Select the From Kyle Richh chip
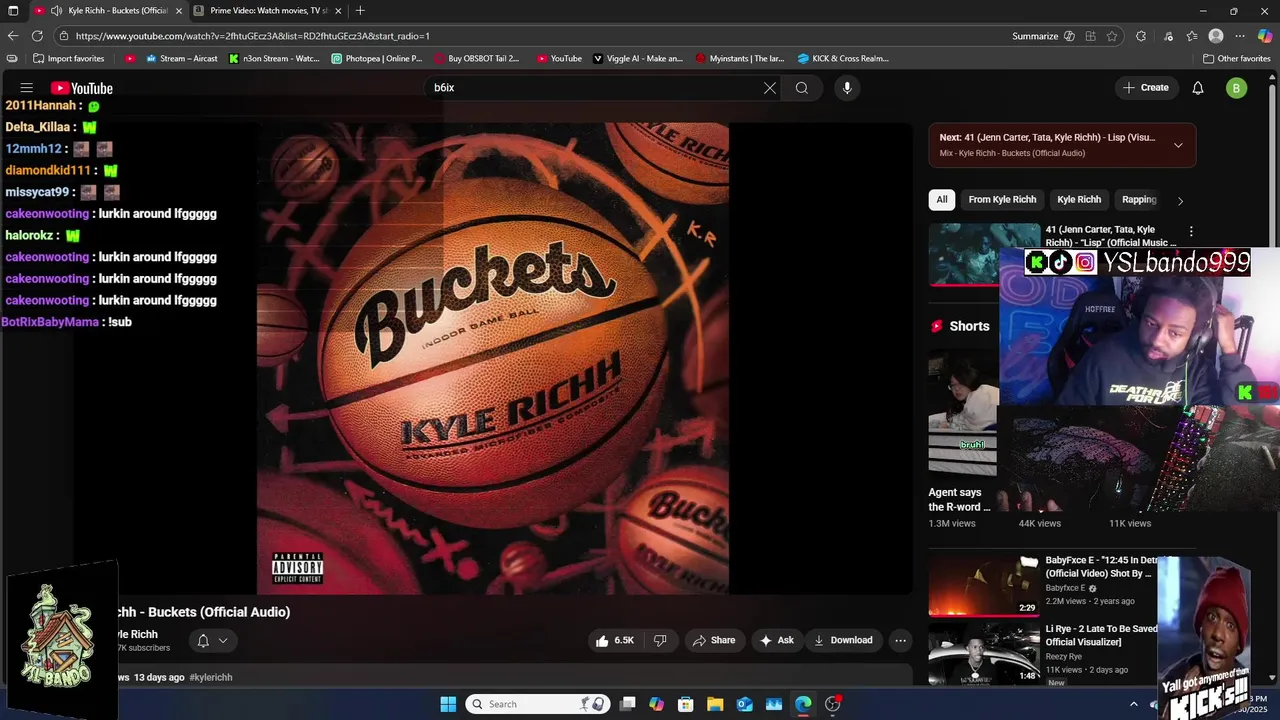This screenshot has width=1280, height=720. 1002,200
